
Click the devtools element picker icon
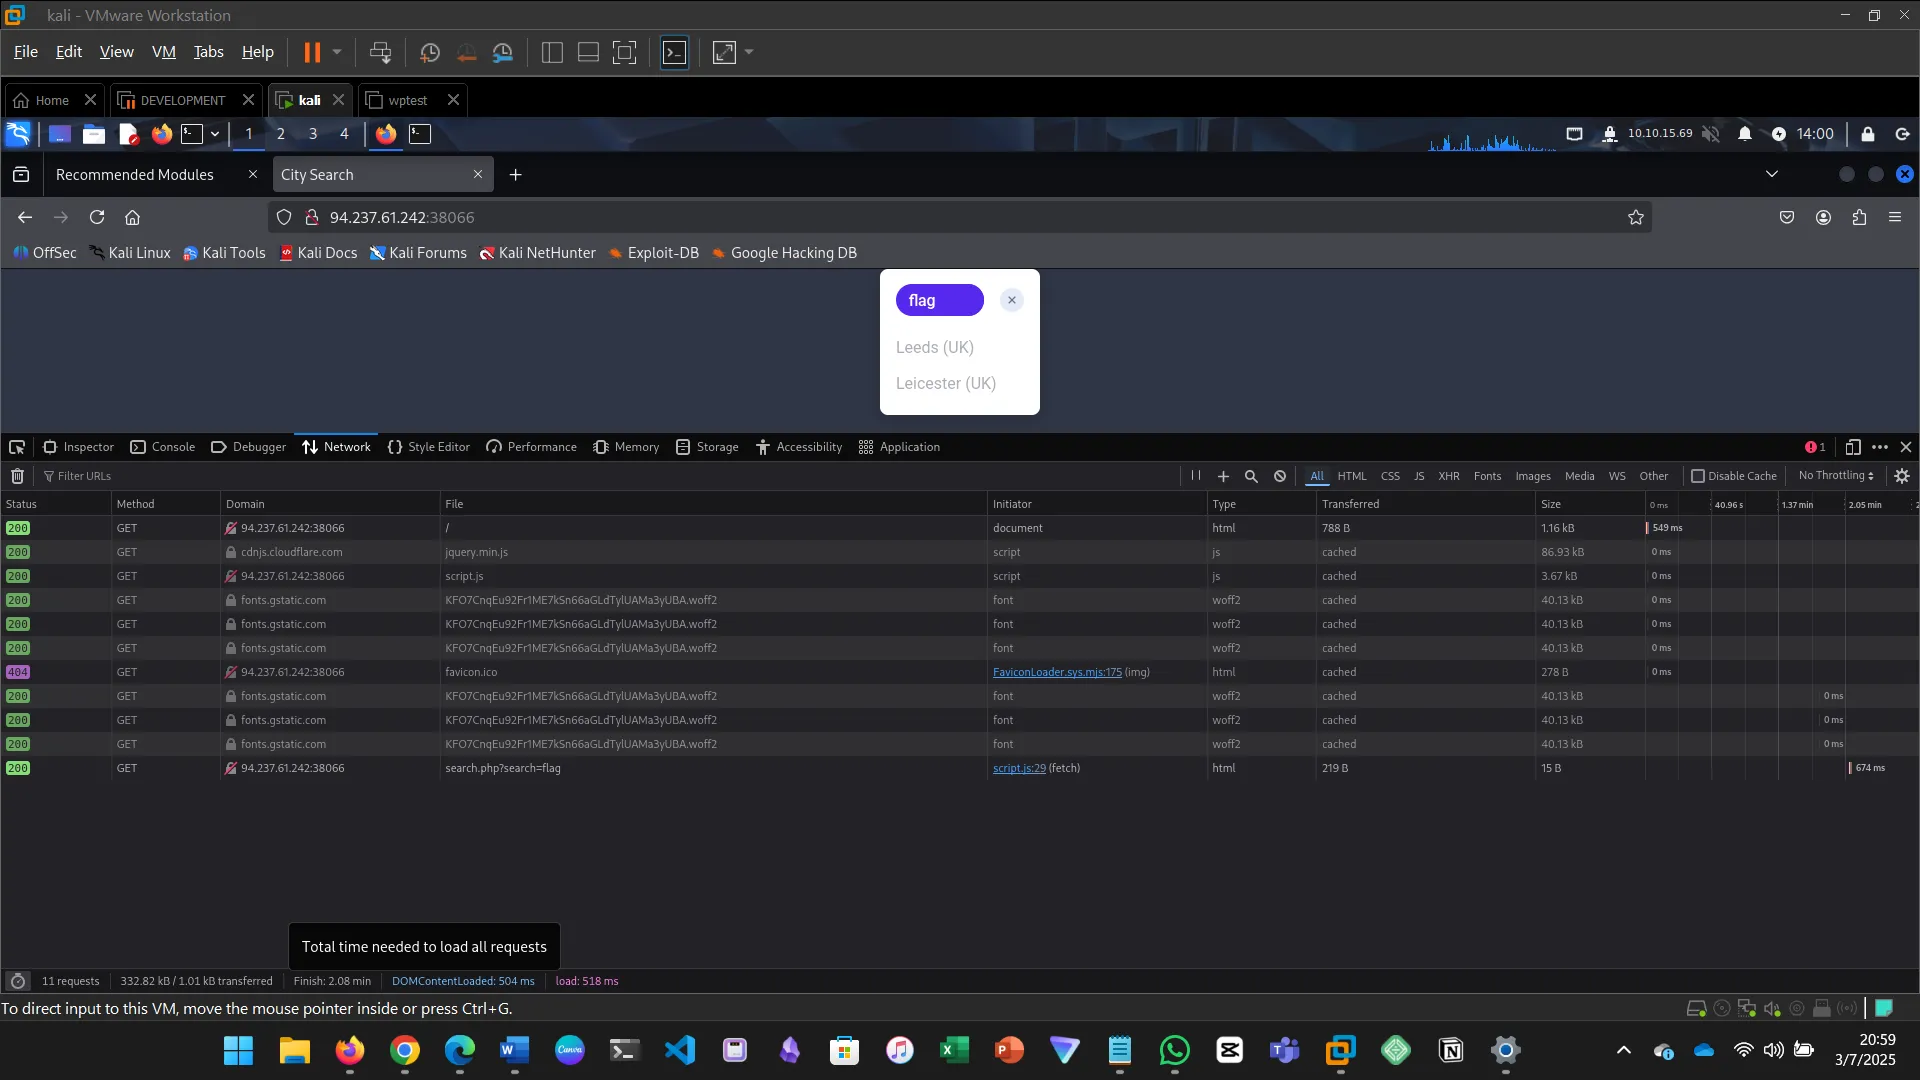pyautogui.click(x=17, y=447)
